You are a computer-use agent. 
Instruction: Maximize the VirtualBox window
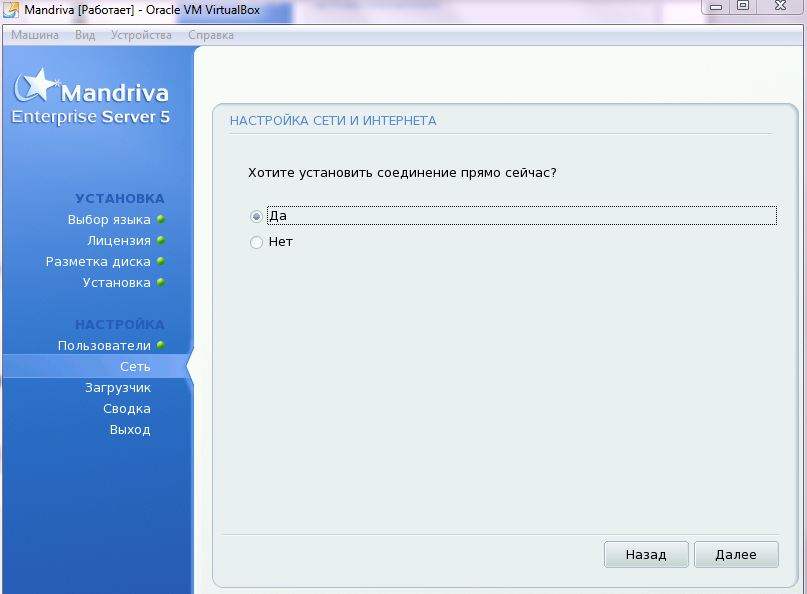coord(743,6)
